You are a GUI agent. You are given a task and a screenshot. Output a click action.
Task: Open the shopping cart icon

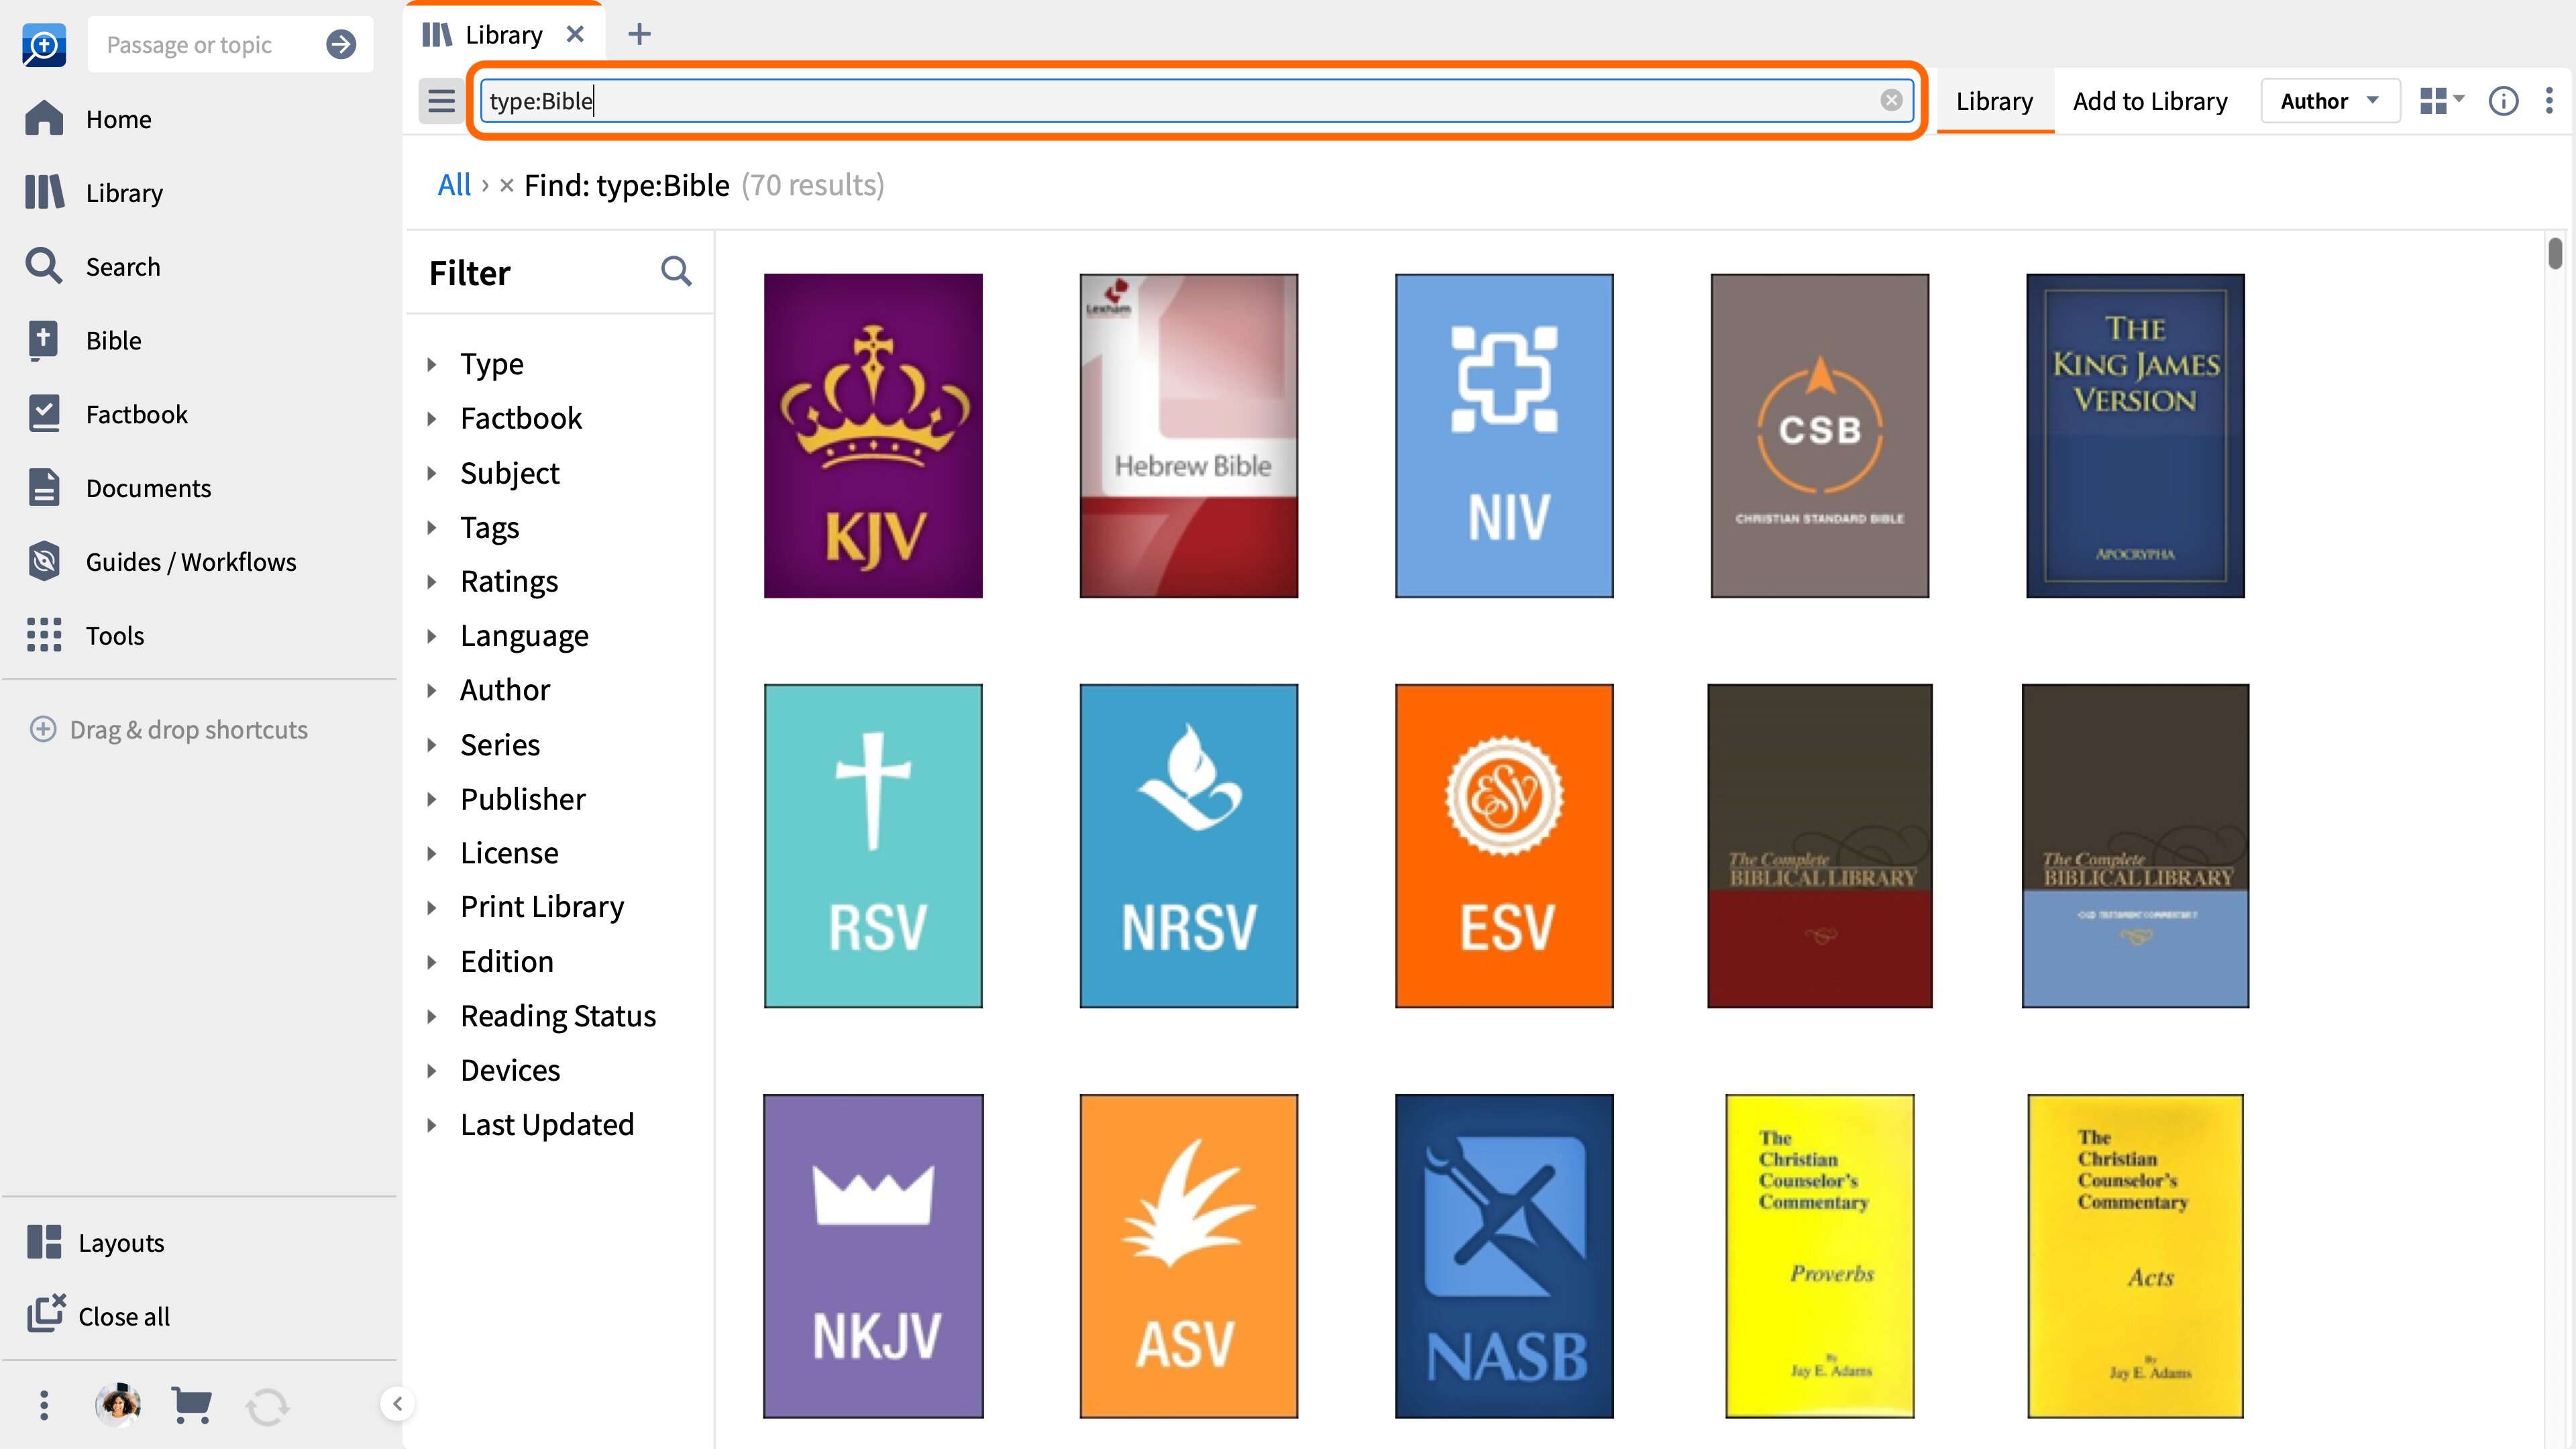click(x=191, y=1405)
